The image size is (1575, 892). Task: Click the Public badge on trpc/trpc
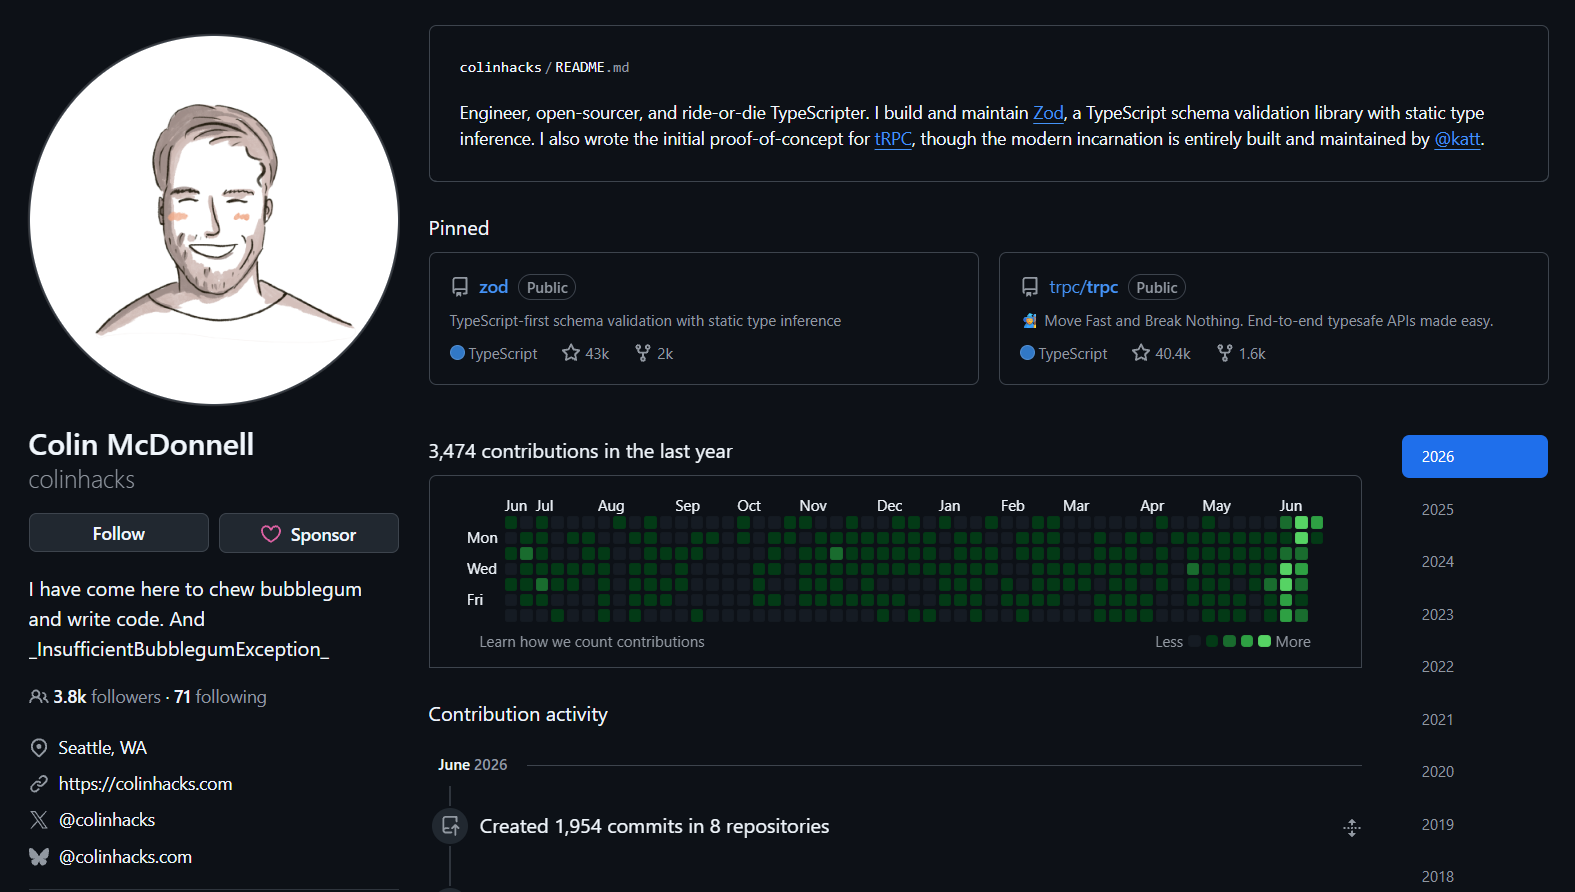(x=1157, y=287)
